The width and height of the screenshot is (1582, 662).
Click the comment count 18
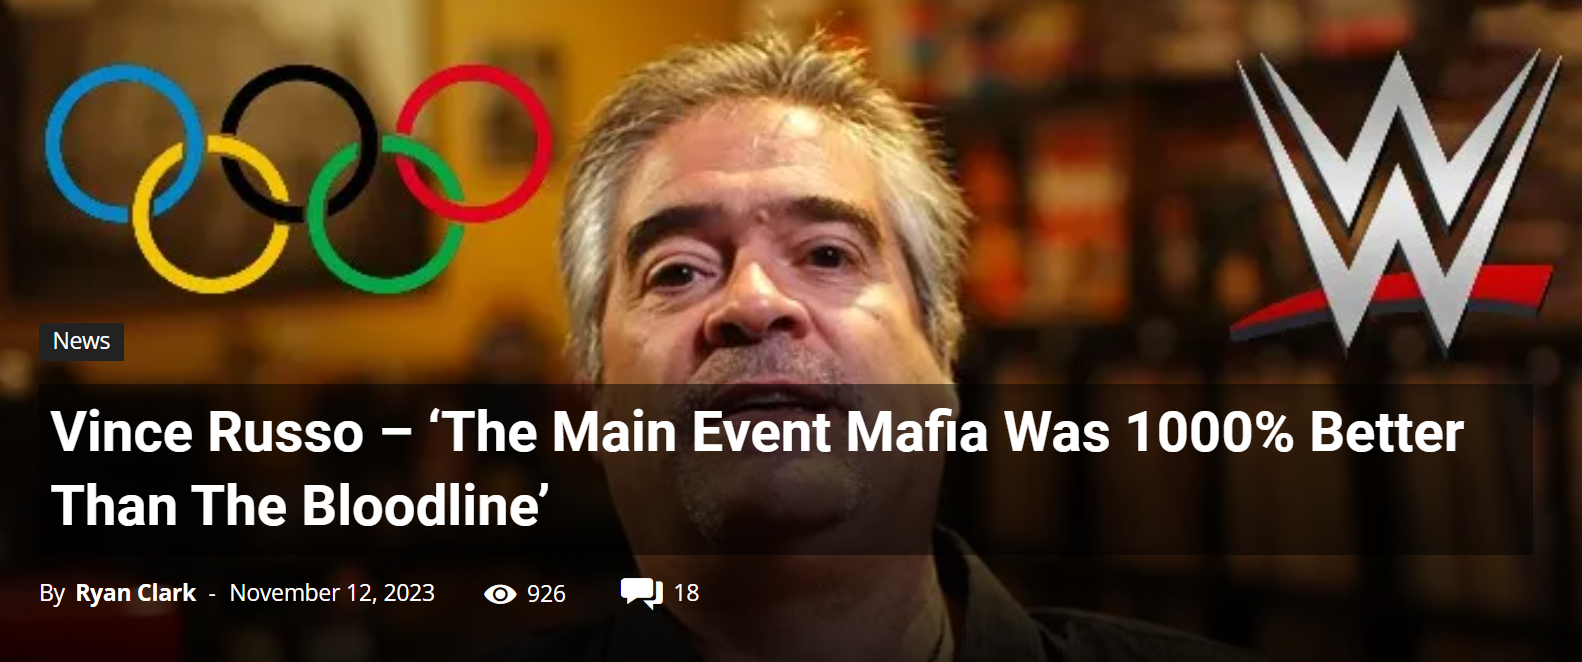click(x=686, y=593)
